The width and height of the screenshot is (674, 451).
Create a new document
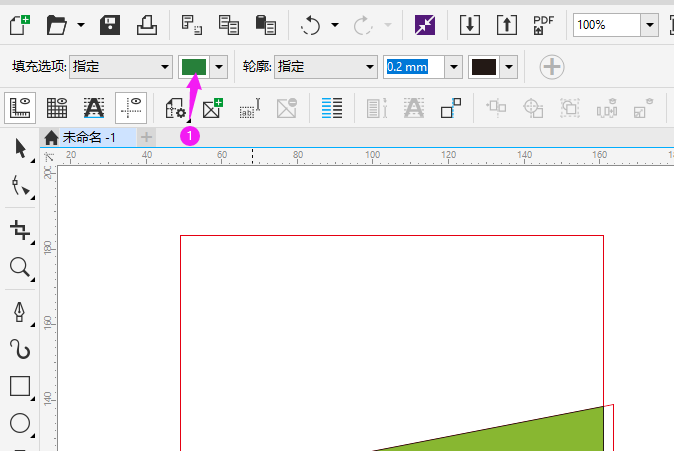pyautogui.click(x=20, y=25)
